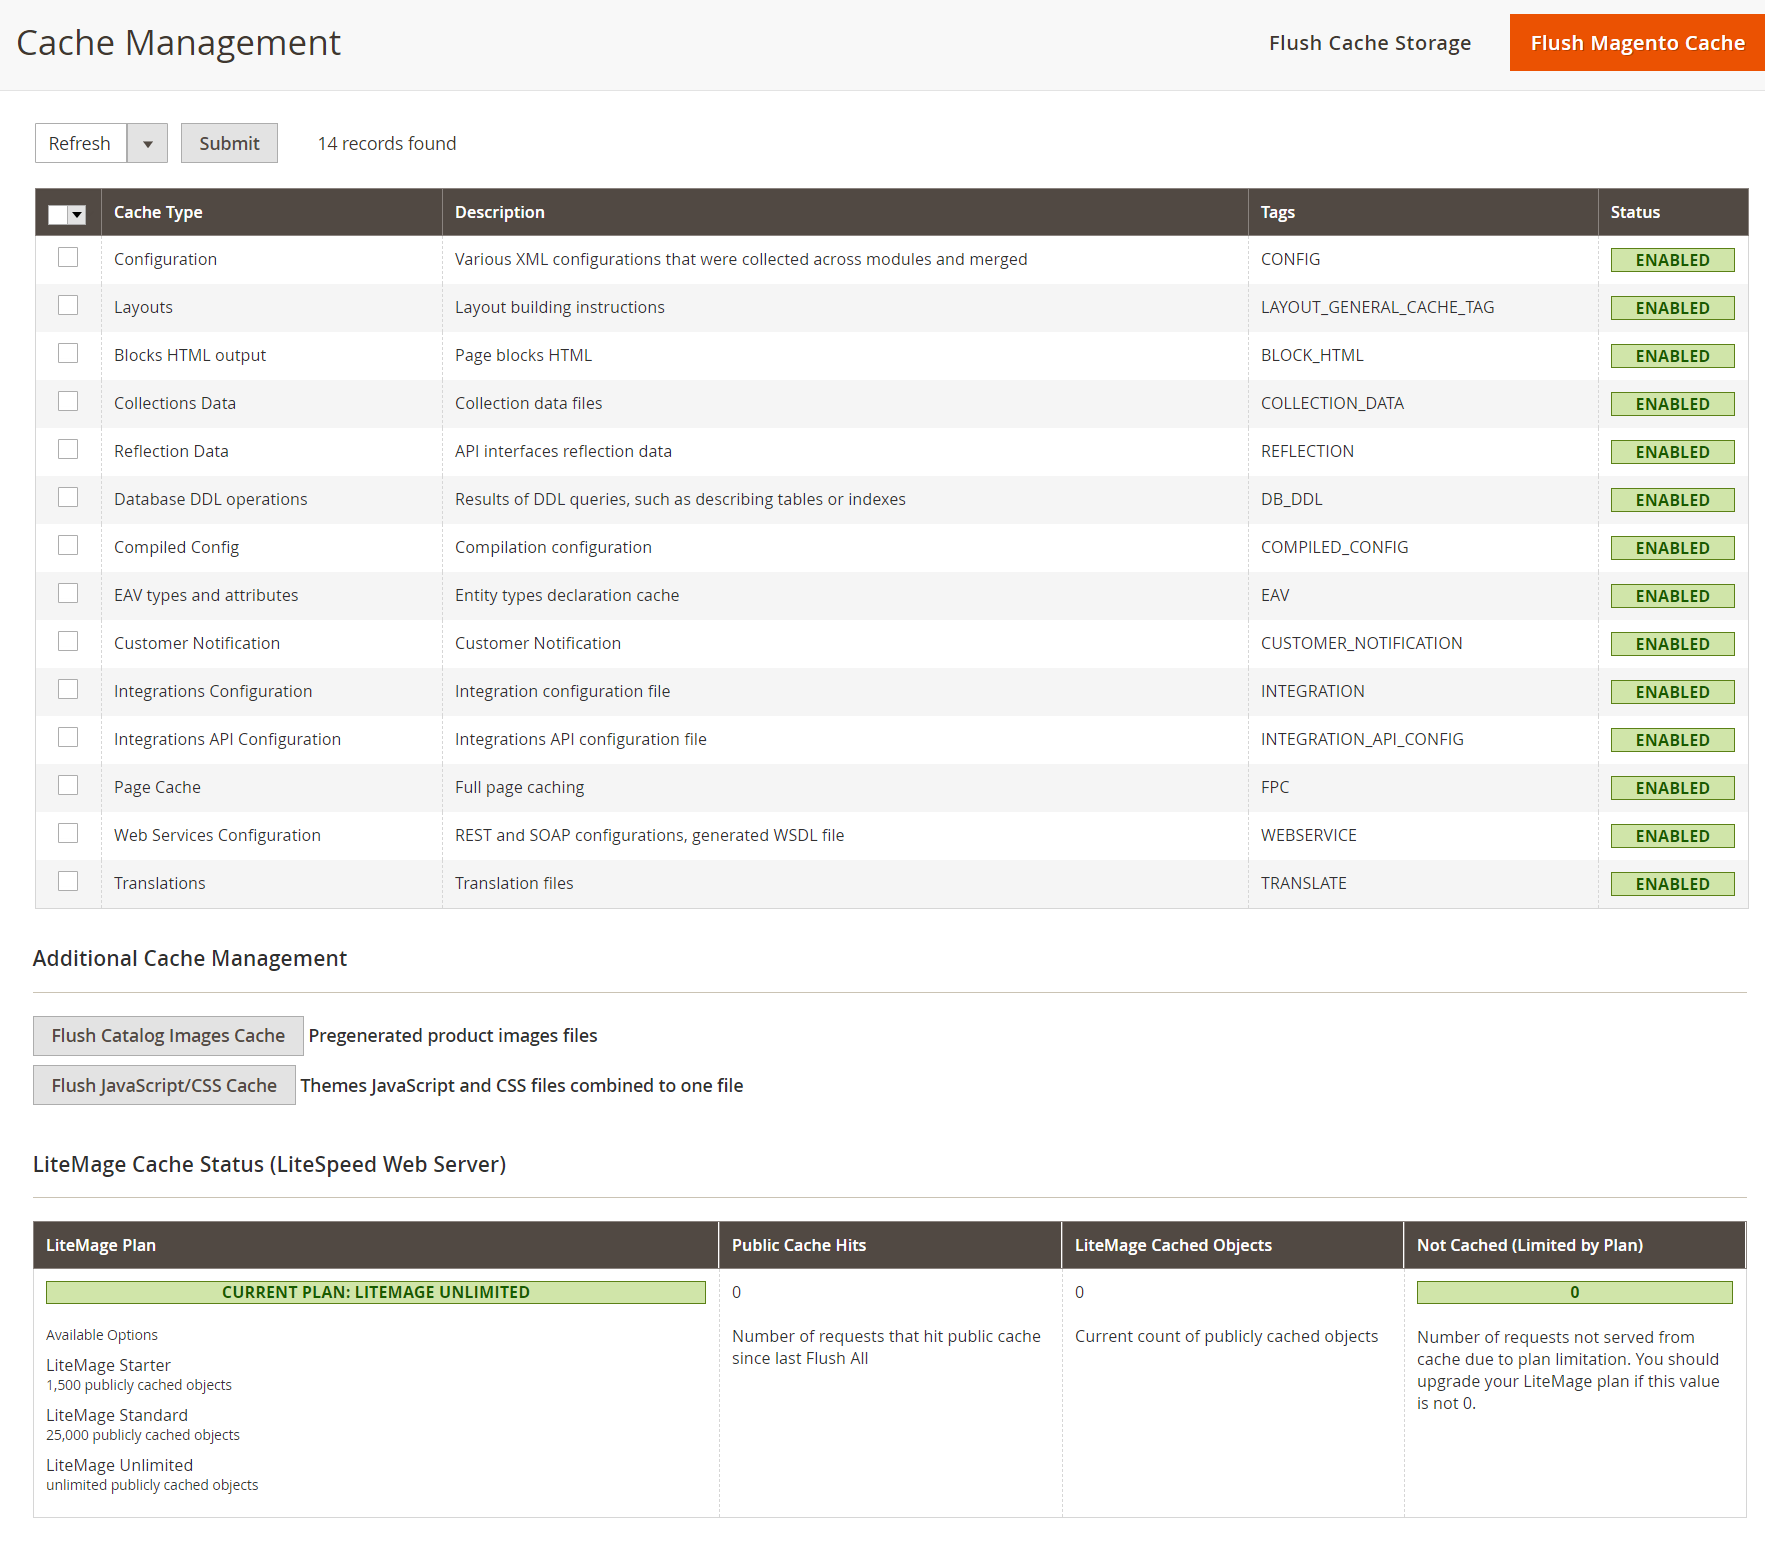Screen dimensions: 1765x1542
Task: Check the Integrations API Configuration checkbox
Action: (x=68, y=738)
